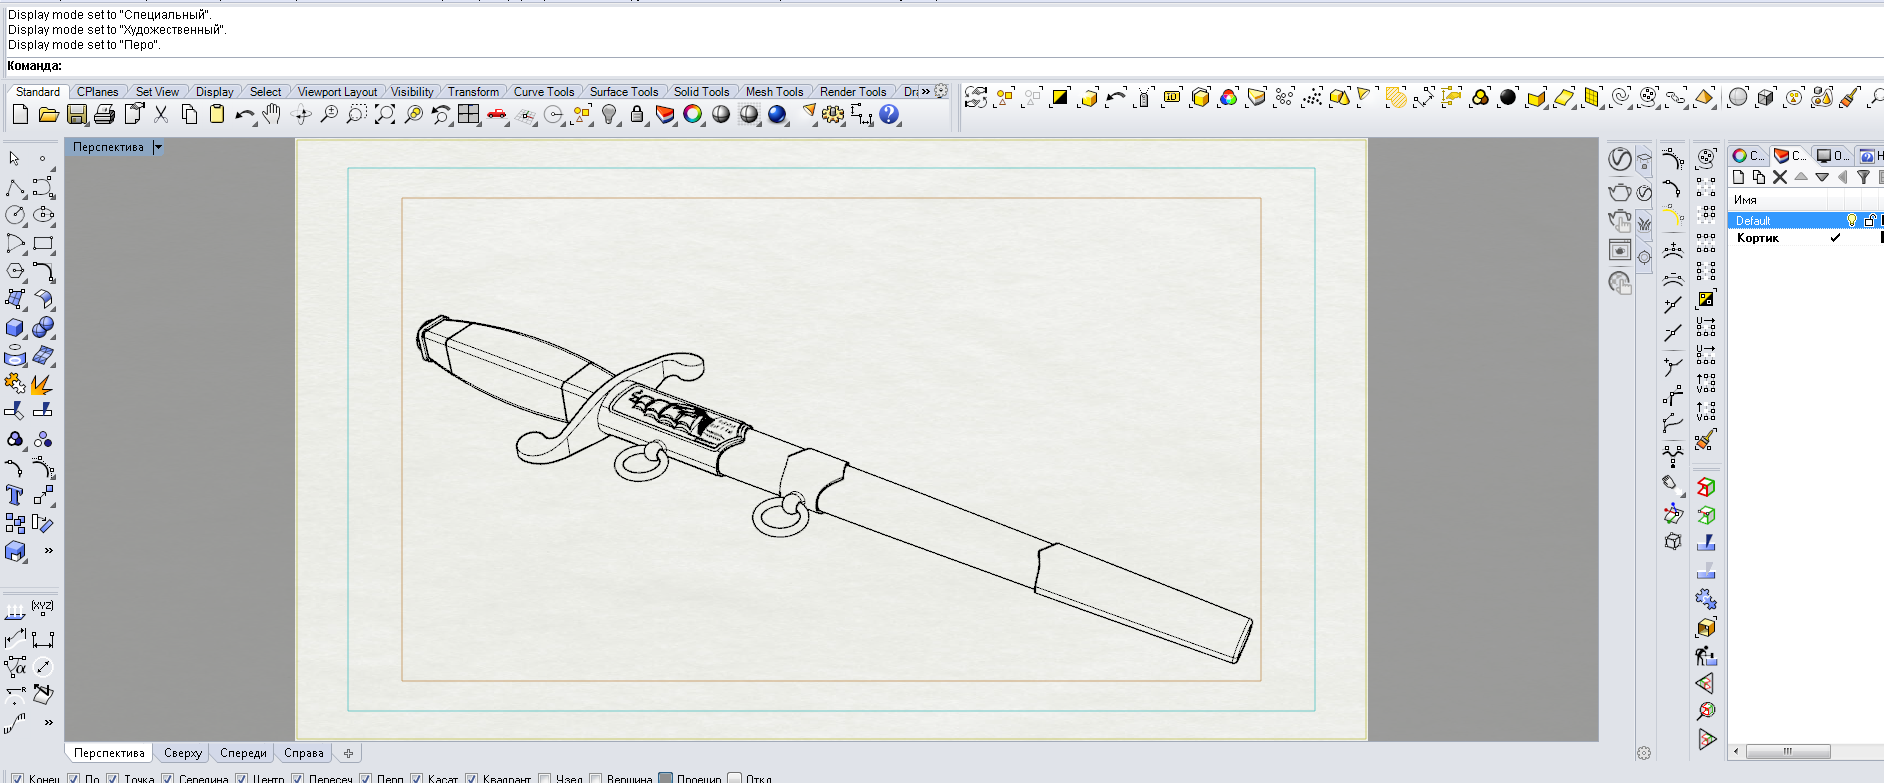This screenshot has height=783, width=1884.
Task: Click the light bulb Hide objects icon
Action: click(x=609, y=115)
